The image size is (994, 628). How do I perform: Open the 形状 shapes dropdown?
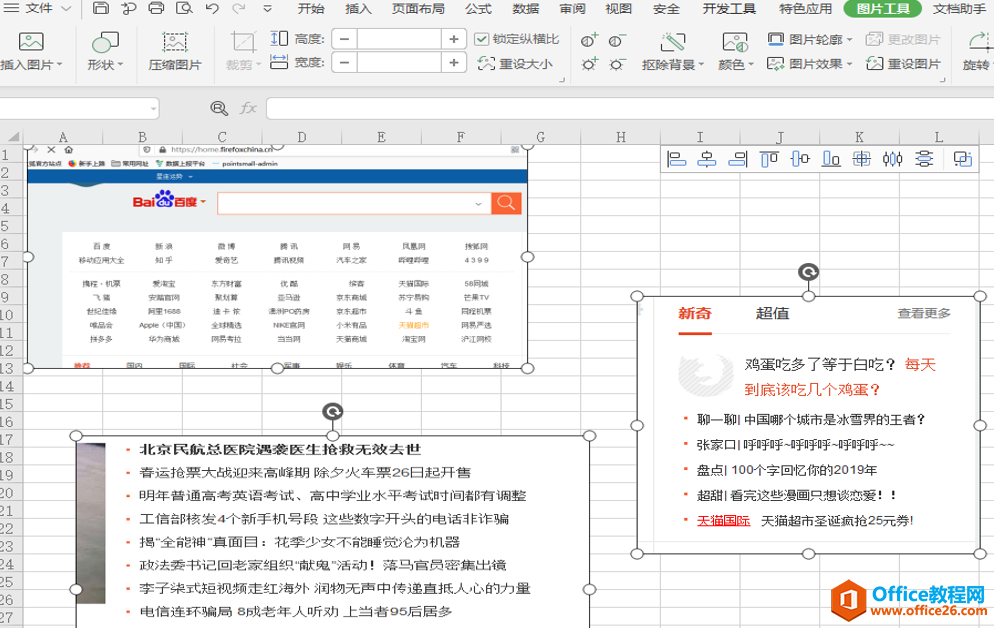105,52
